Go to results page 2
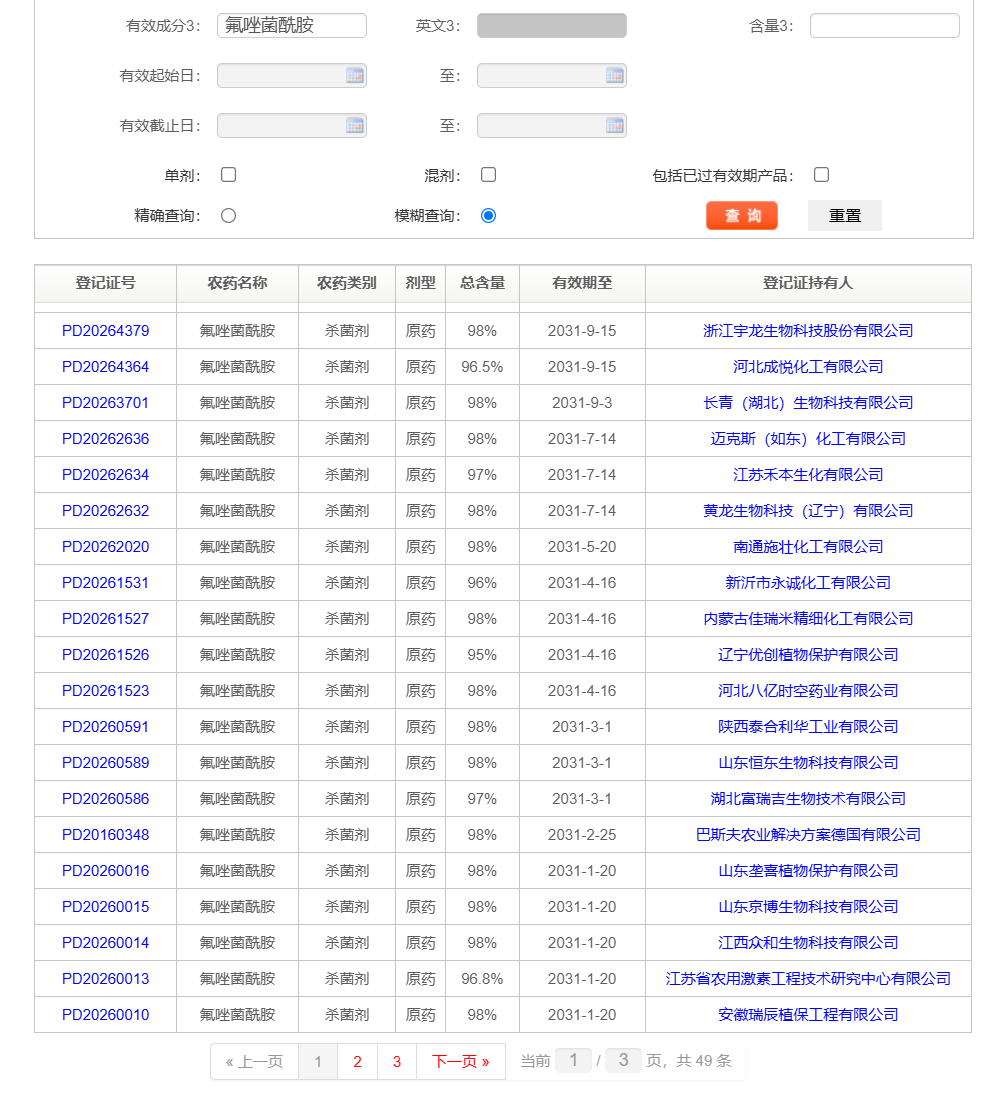This screenshot has width=1007, height=1095. click(x=358, y=1061)
